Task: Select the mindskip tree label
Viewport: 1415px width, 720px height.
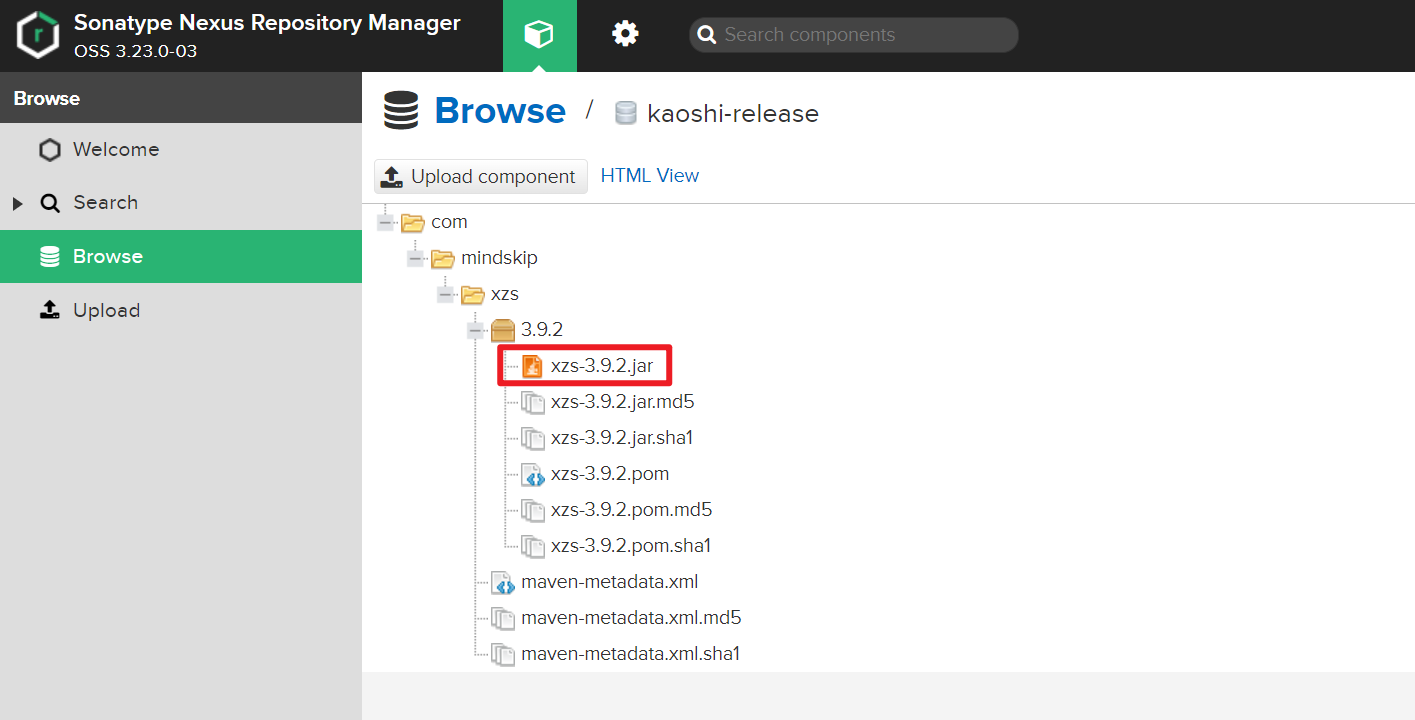Action: 499,258
